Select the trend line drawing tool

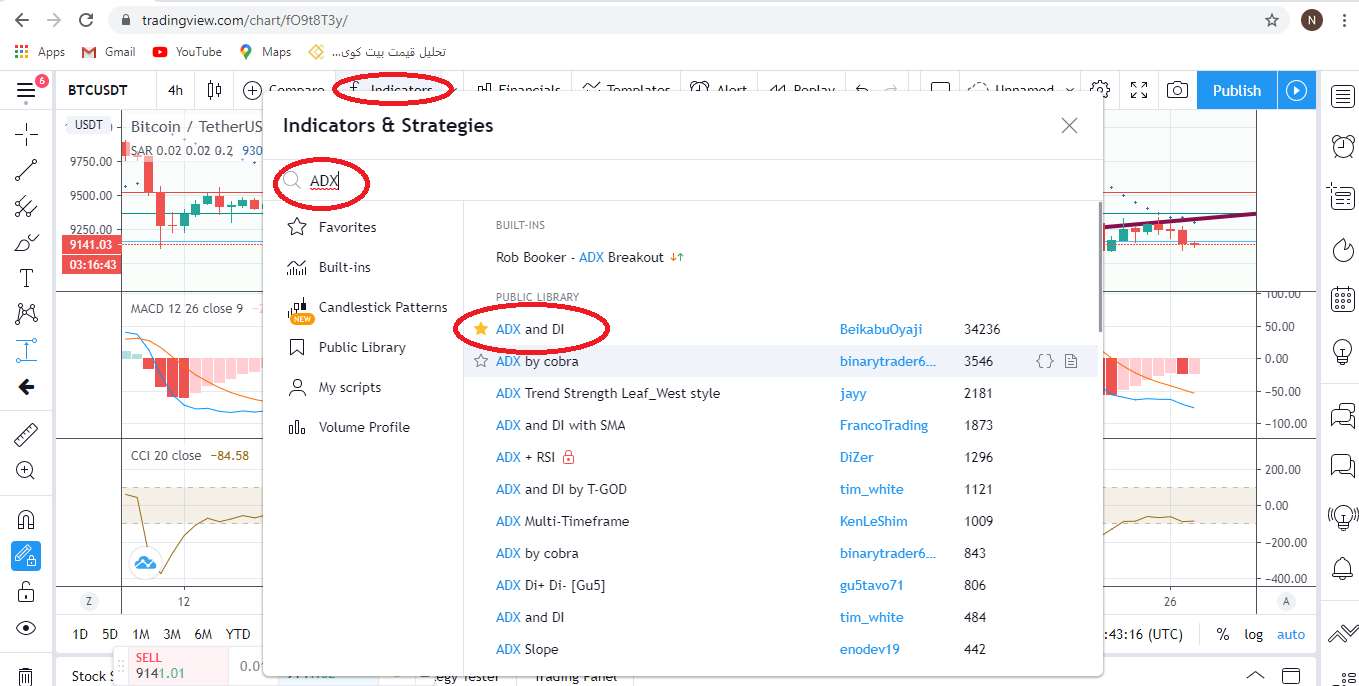pyautogui.click(x=26, y=170)
